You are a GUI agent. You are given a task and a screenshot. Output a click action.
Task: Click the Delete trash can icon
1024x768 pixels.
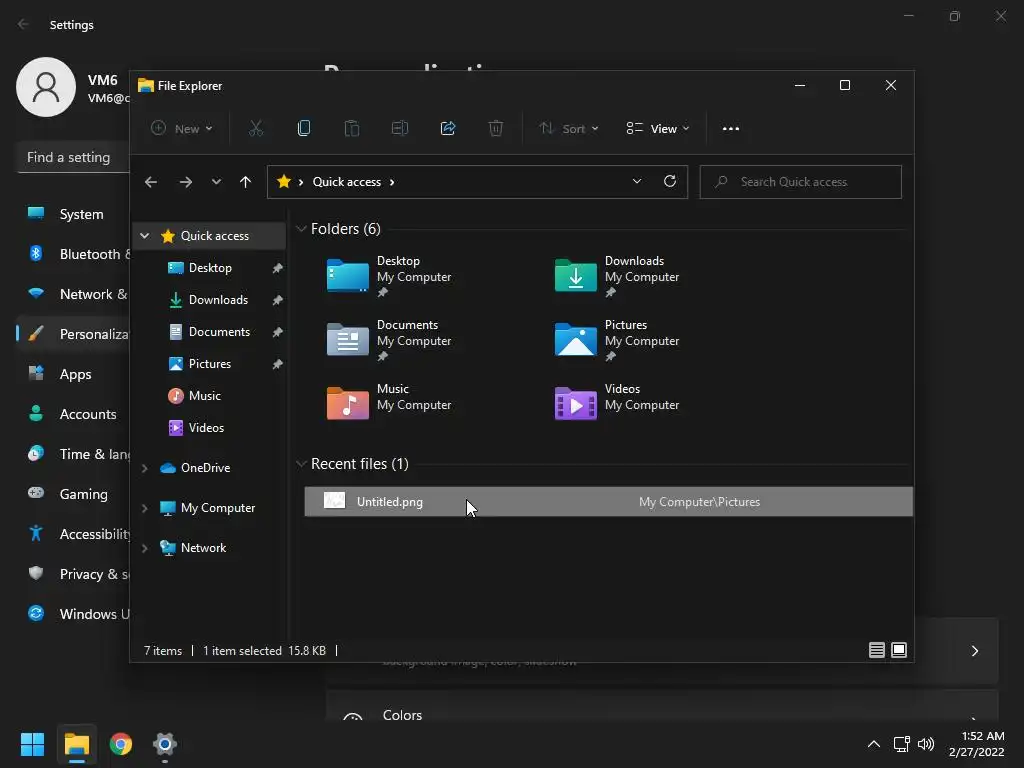[496, 128]
